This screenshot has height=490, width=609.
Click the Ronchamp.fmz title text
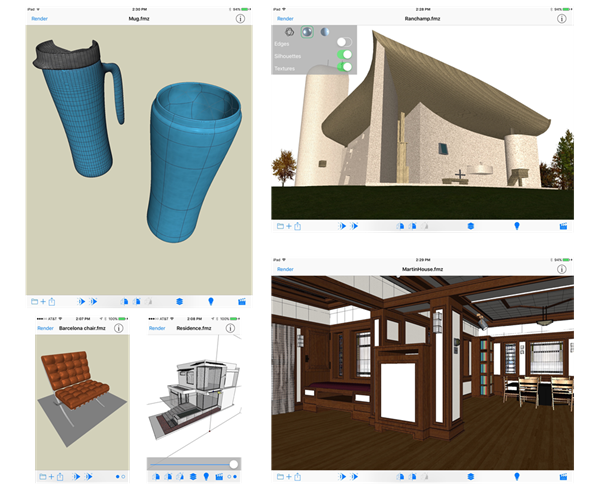click(x=422, y=19)
